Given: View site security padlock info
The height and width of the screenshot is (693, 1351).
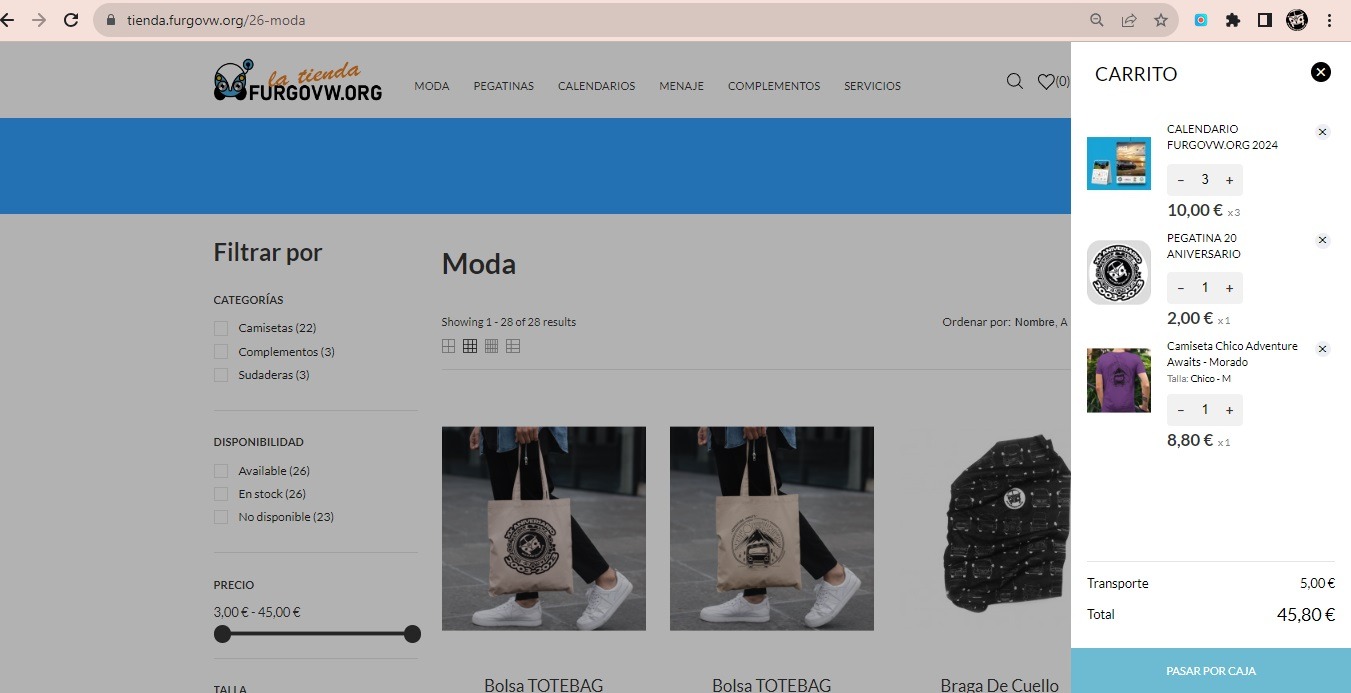Looking at the screenshot, I should point(110,20).
